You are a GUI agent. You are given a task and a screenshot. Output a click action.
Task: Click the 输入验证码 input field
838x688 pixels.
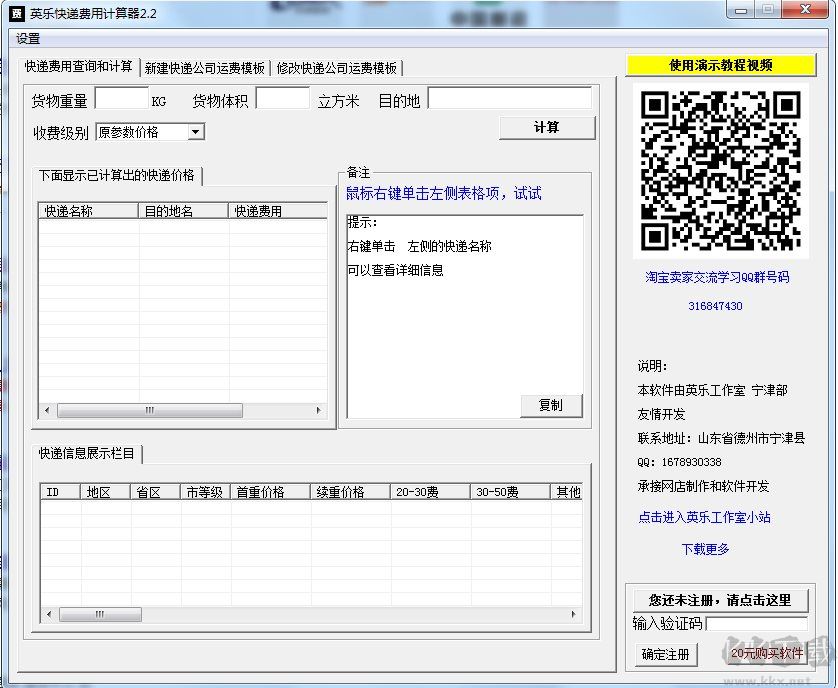(755, 624)
